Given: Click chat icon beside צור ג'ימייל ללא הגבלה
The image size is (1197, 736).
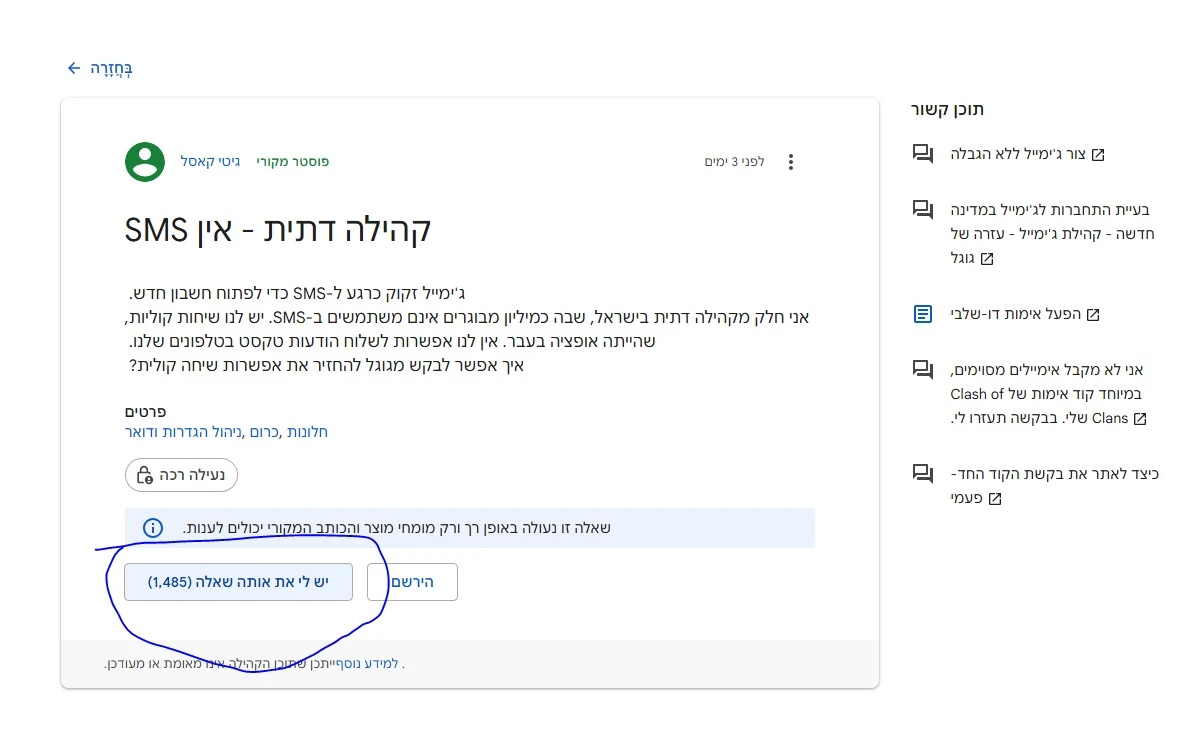Looking at the screenshot, I should point(922,154).
